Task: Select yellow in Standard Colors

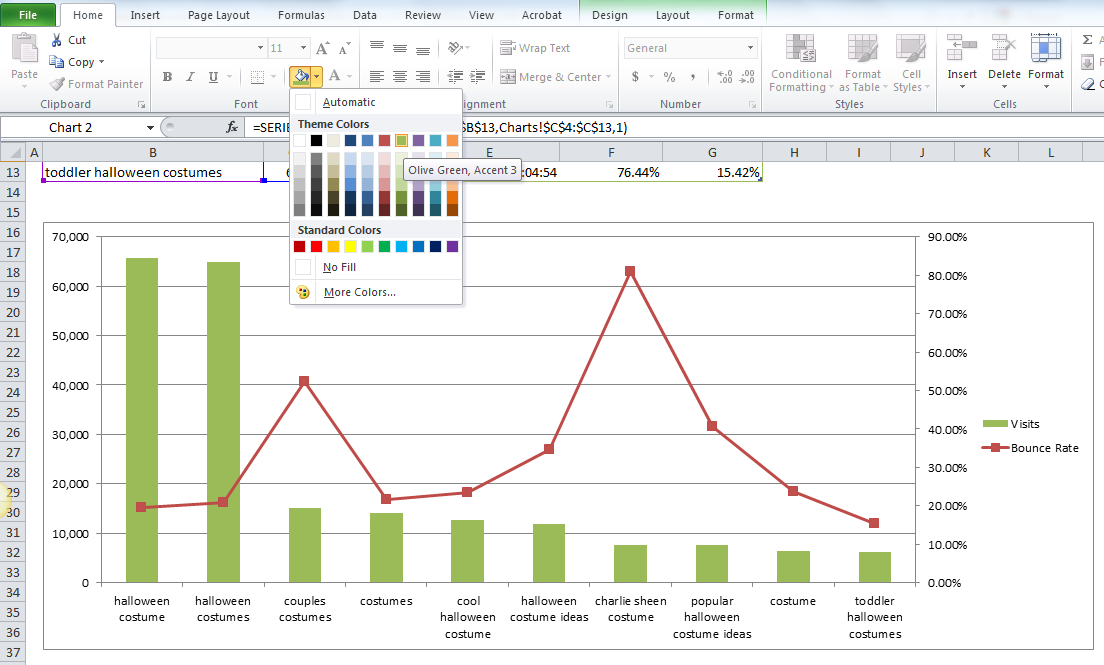Action: [x=350, y=246]
